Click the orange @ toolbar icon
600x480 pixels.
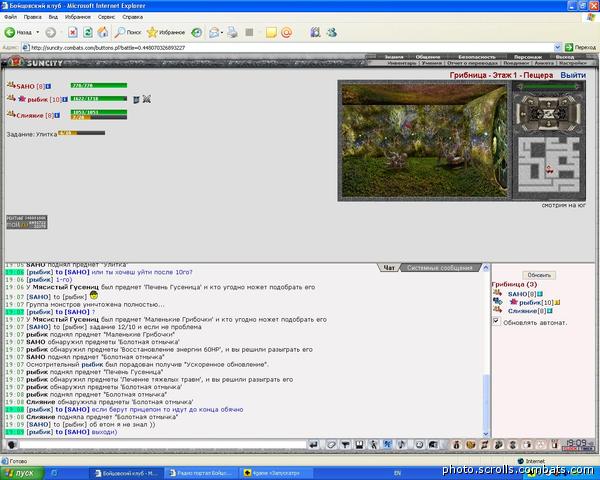pyautogui.click(x=286, y=33)
